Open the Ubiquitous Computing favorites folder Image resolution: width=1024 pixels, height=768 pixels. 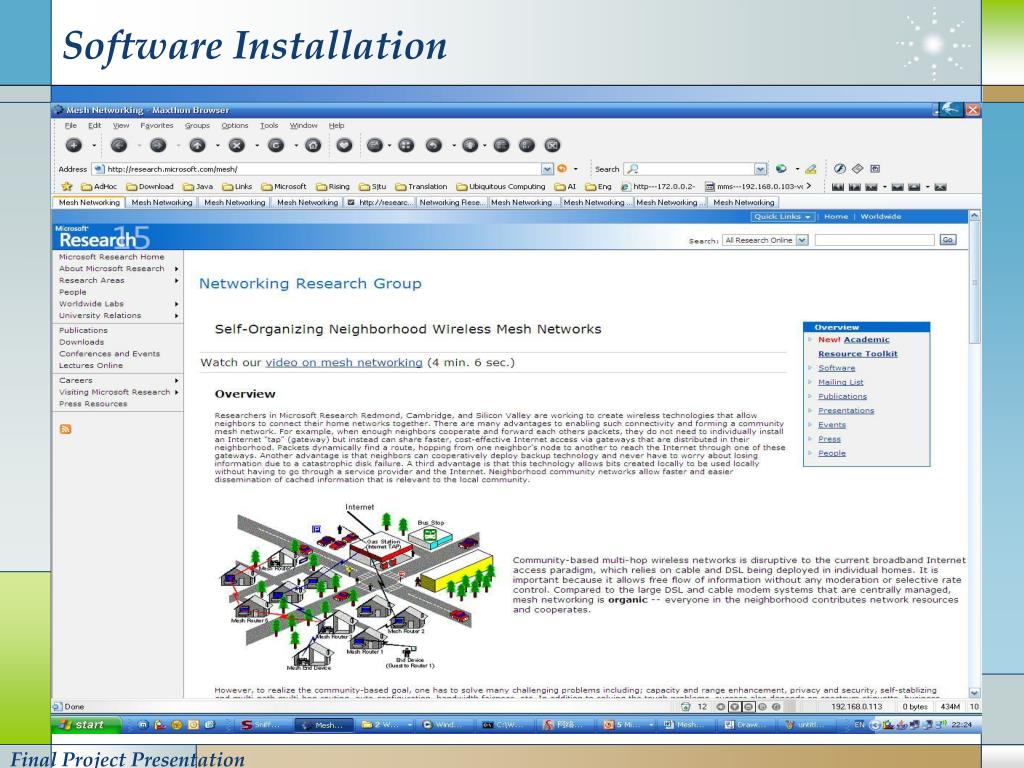[501, 187]
